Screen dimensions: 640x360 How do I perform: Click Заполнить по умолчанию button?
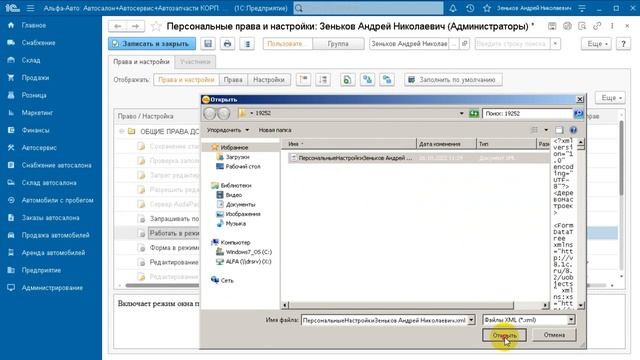click(453, 80)
